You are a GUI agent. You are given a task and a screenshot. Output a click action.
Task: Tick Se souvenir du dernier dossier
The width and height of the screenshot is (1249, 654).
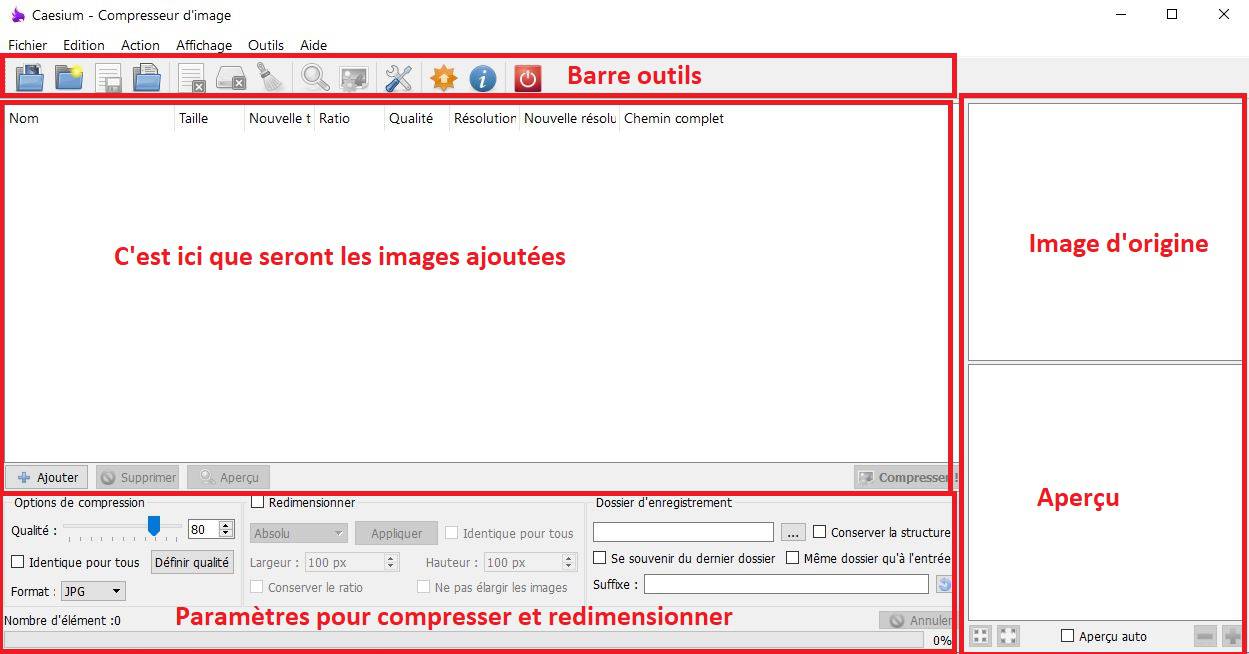(600, 558)
